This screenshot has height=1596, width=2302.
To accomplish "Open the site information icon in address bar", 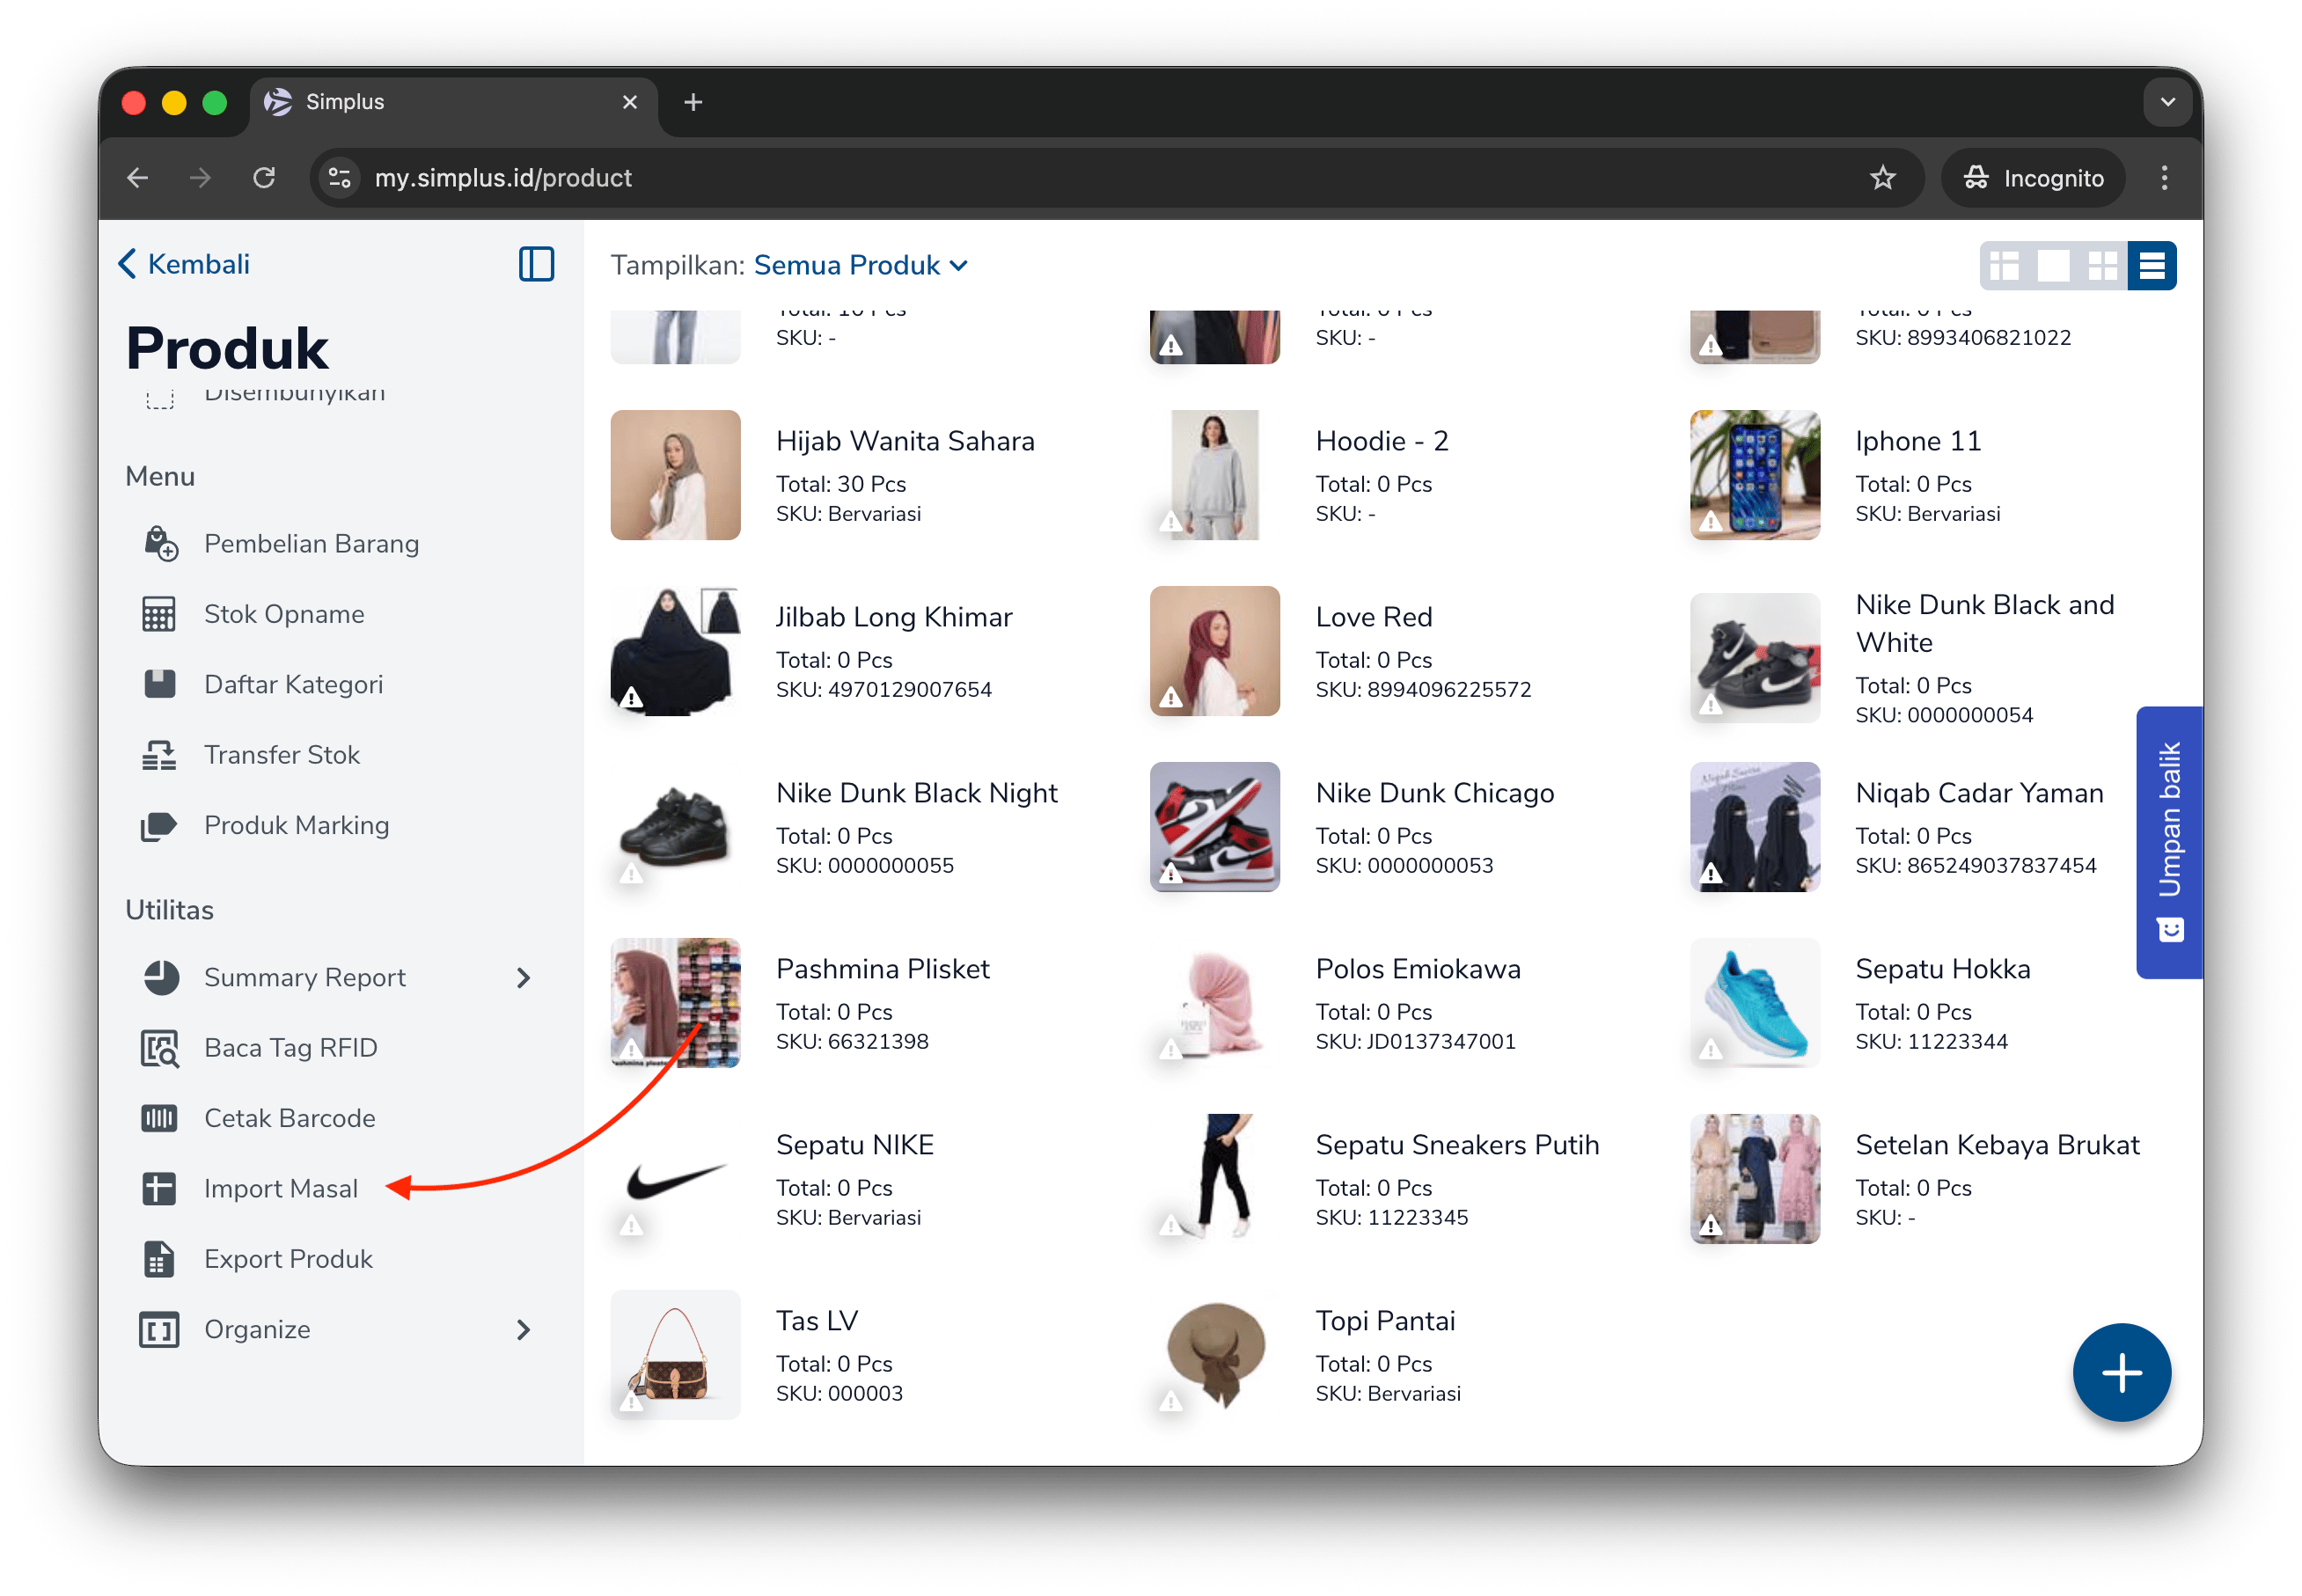I will click(340, 178).
